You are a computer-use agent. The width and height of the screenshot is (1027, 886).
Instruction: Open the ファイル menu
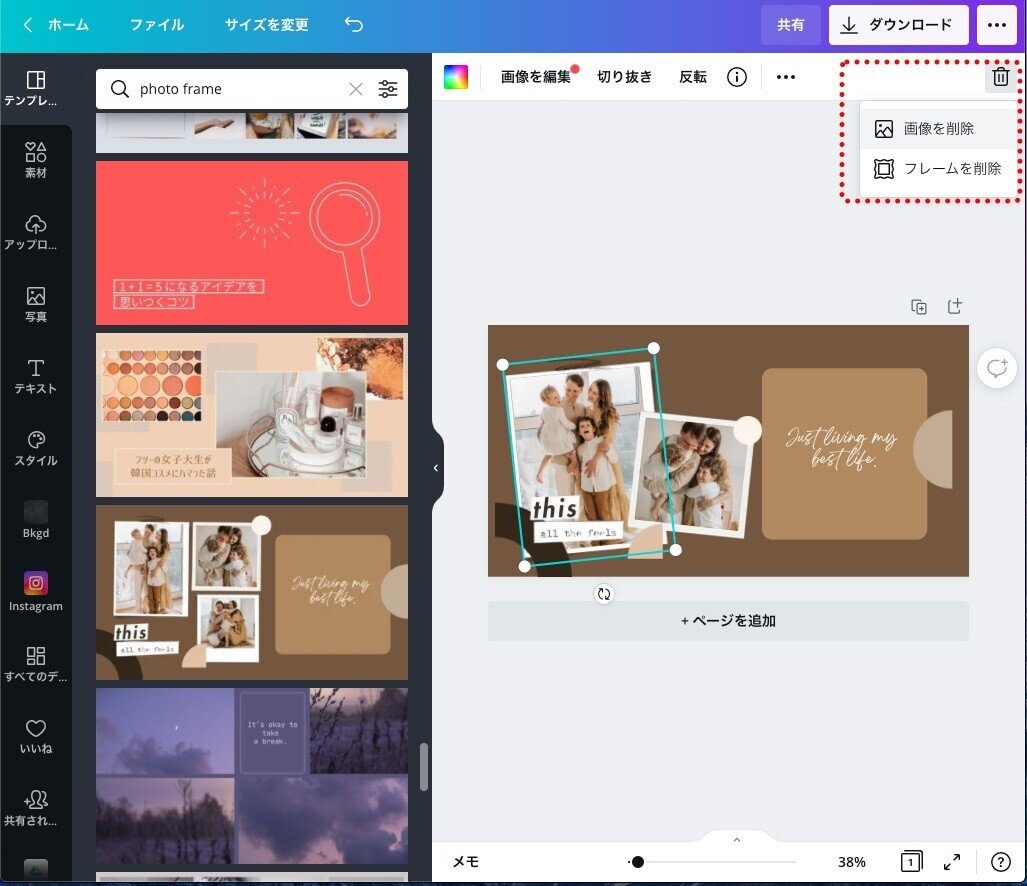point(156,24)
